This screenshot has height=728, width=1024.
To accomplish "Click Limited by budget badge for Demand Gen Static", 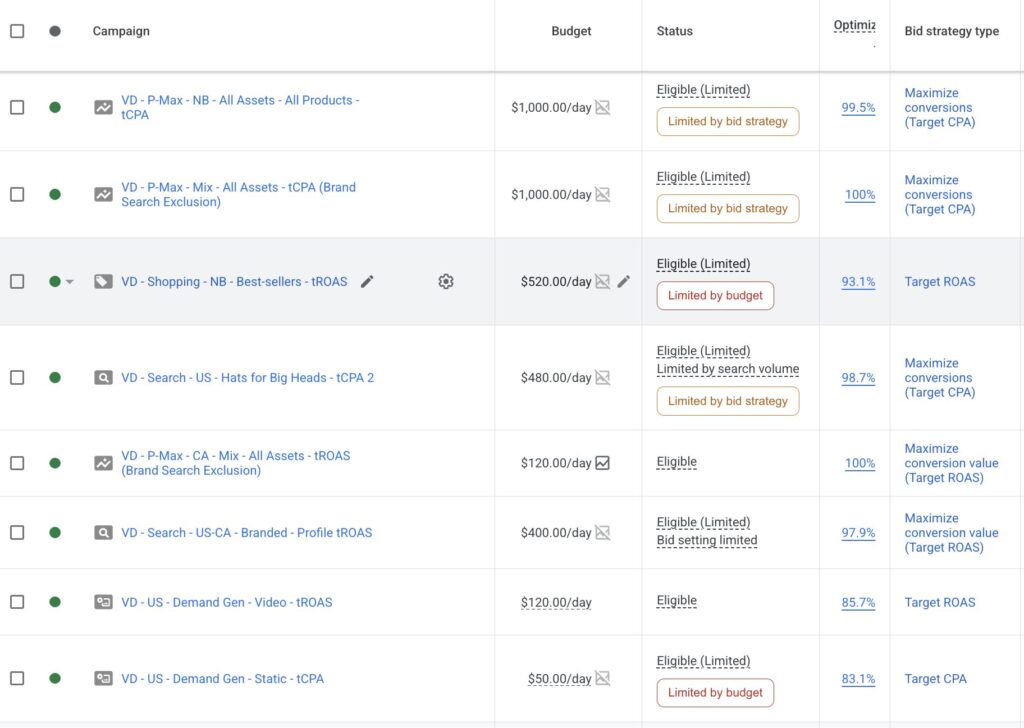I will click(x=715, y=693).
